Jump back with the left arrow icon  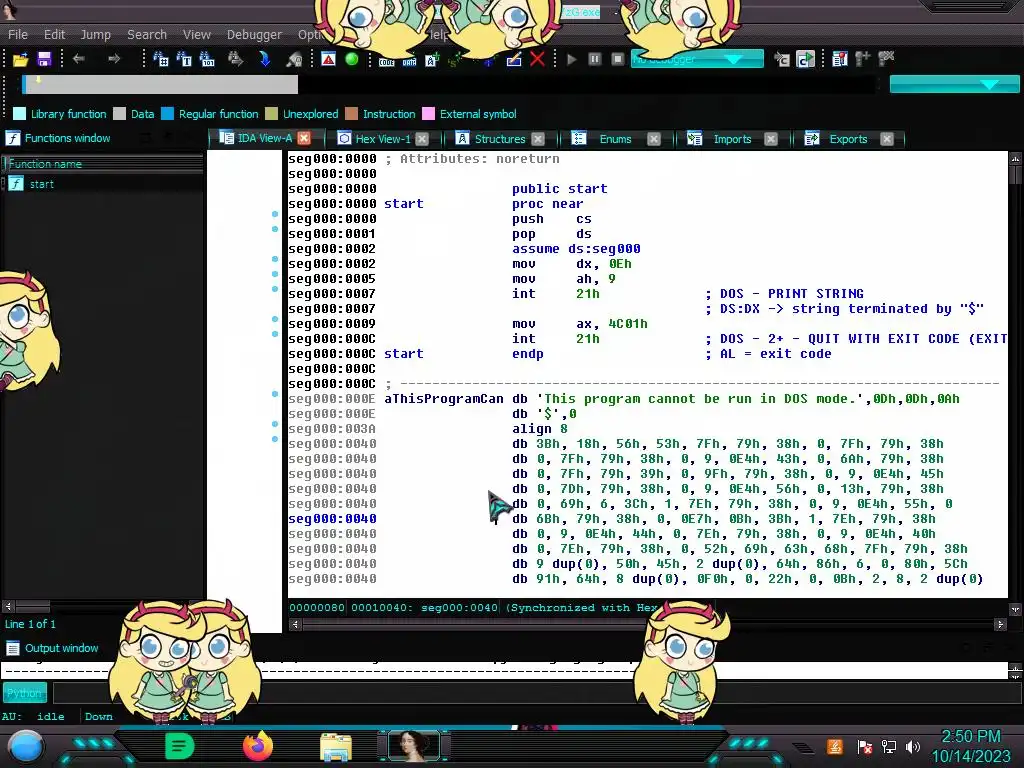point(78,59)
